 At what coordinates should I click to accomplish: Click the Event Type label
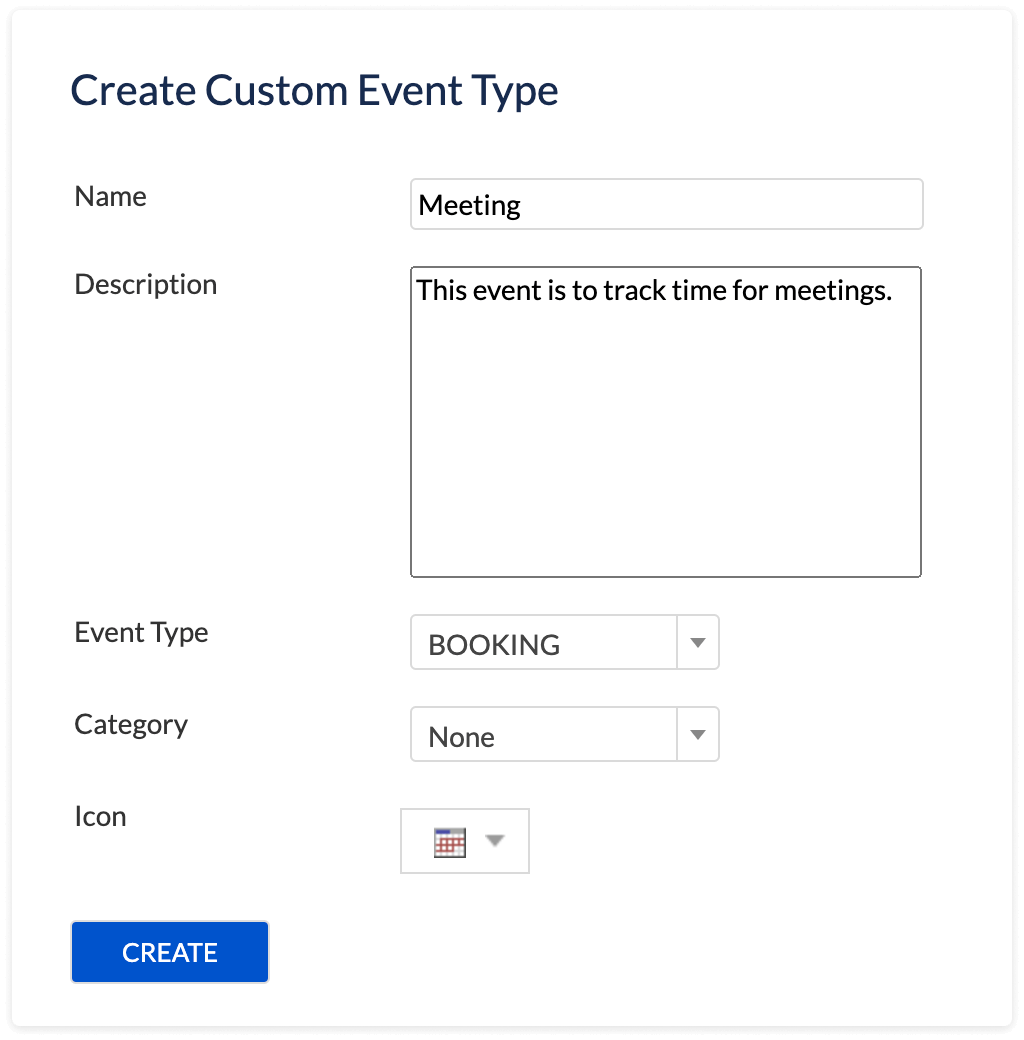pyautogui.click(x=141, y=632)
